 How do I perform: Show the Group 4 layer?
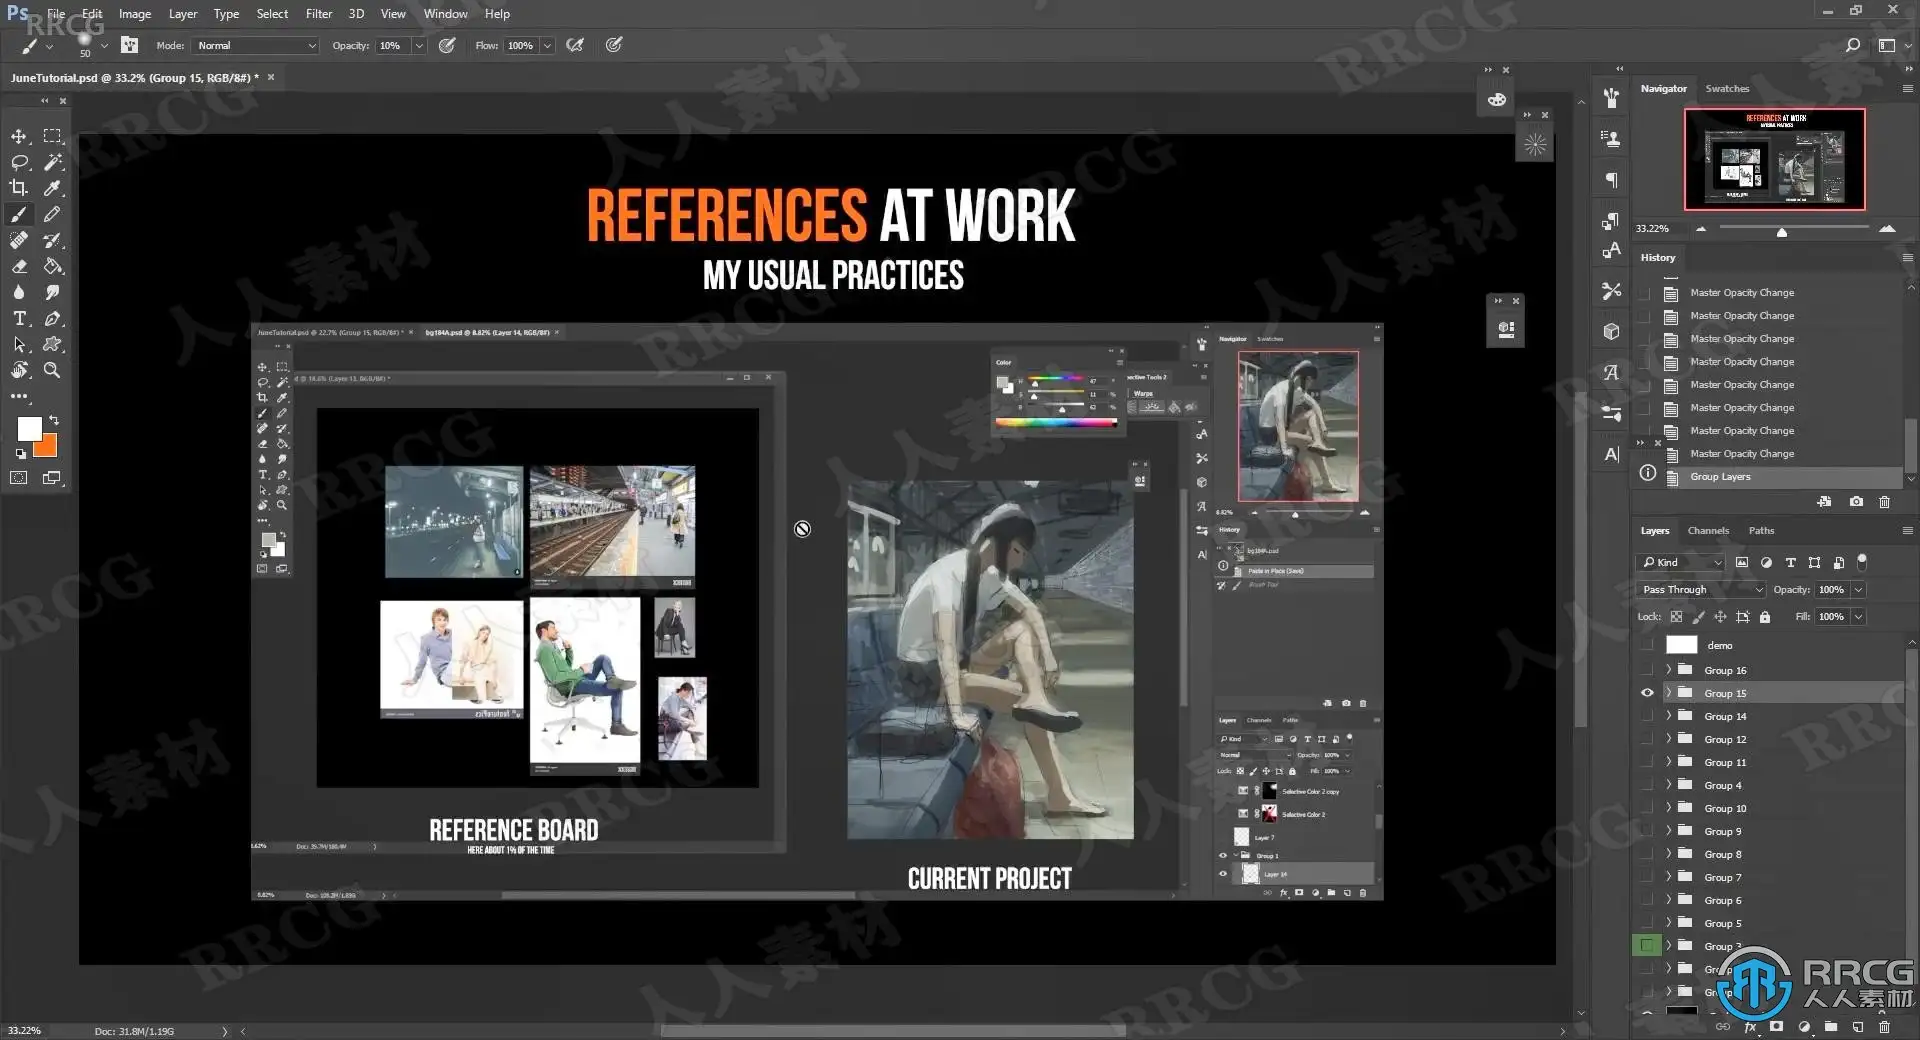(x=1647, y=785)
